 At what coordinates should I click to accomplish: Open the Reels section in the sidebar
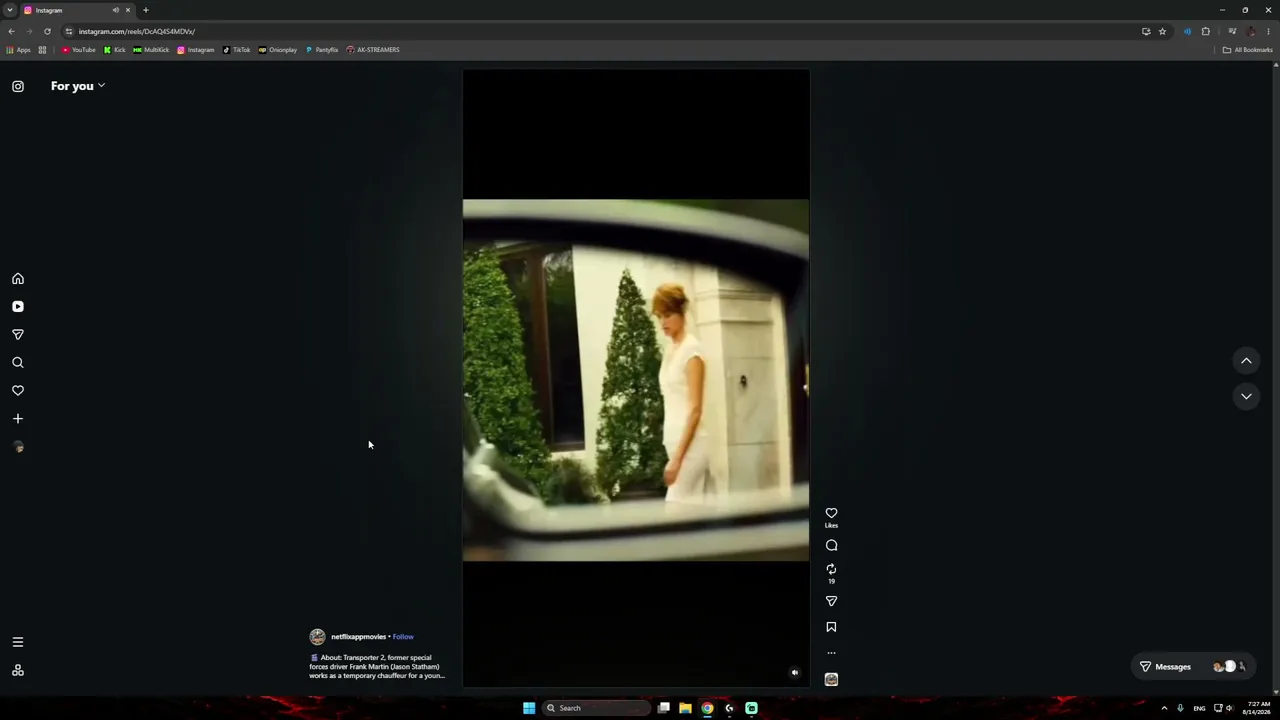click(x=18, y=307)
